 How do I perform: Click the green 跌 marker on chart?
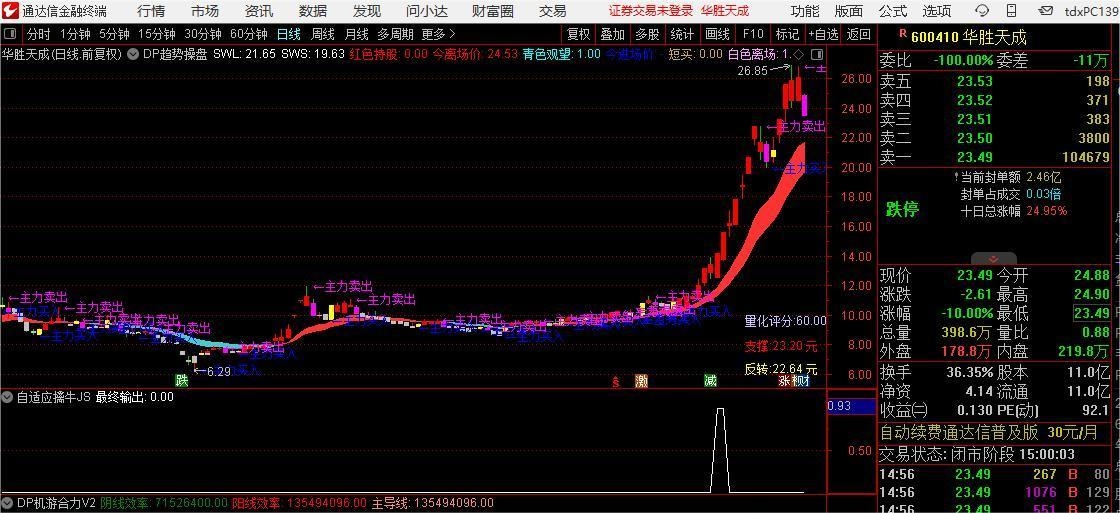tap(182, 380)
